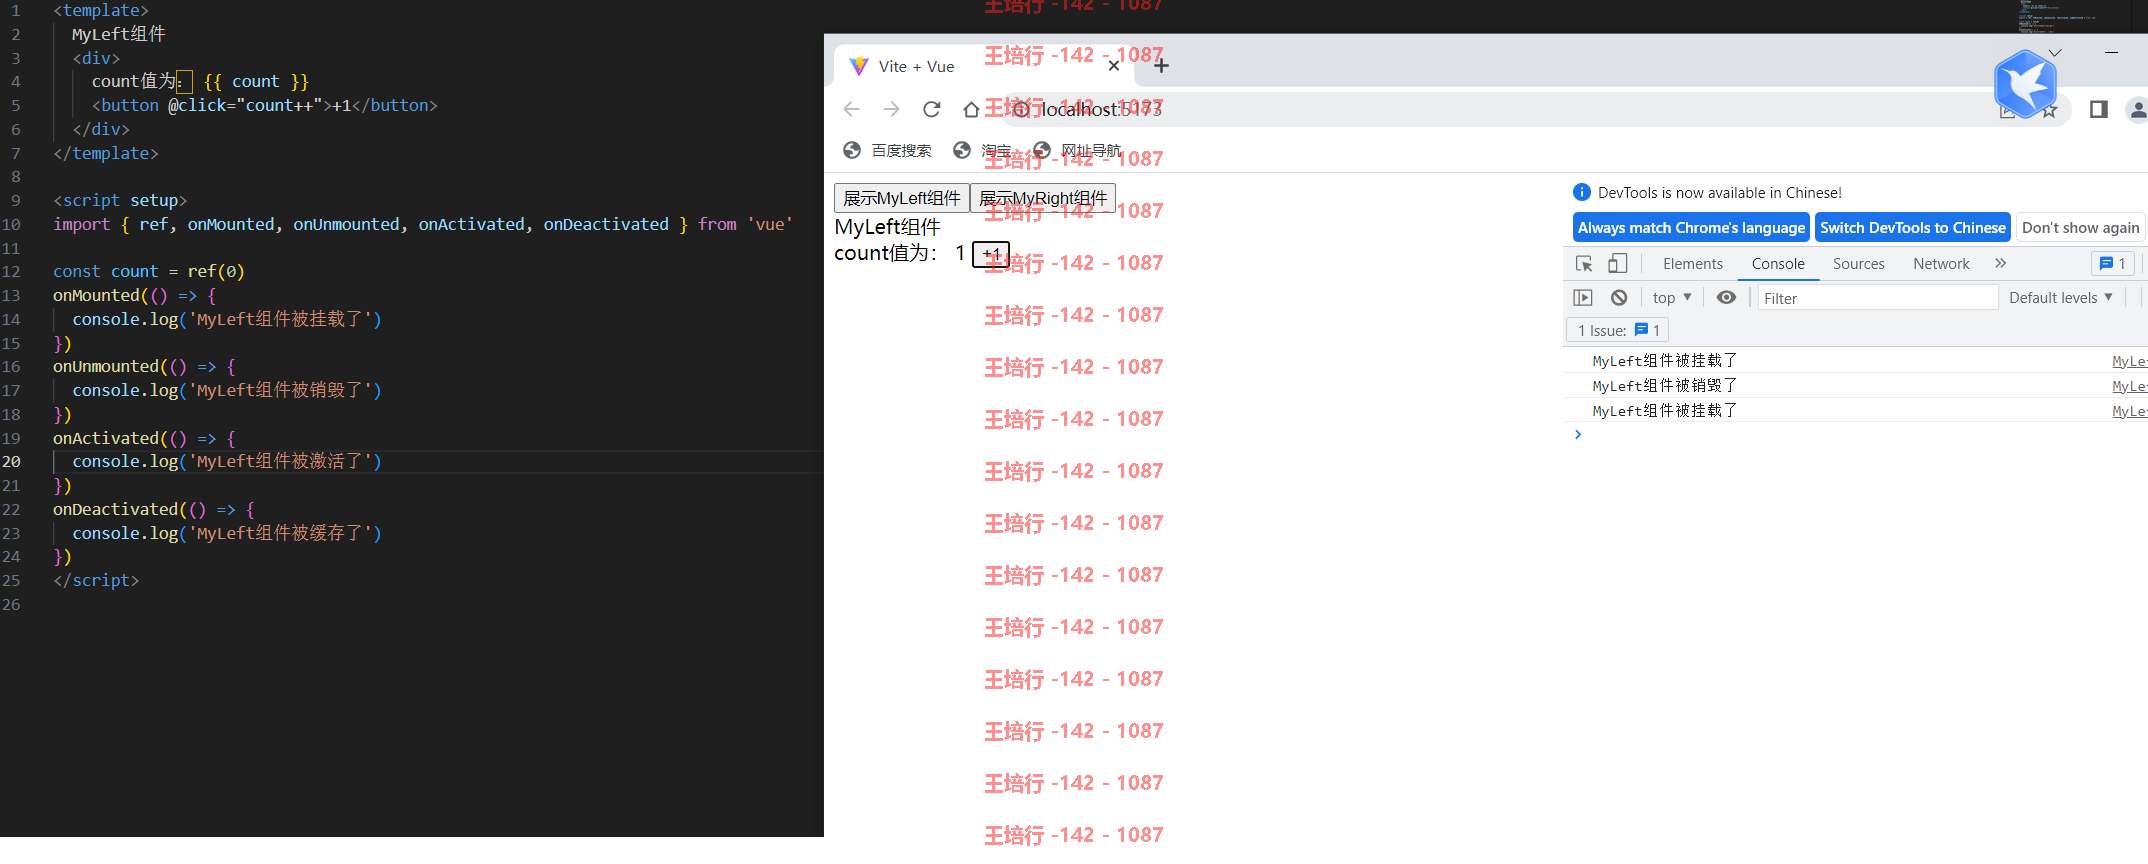Click the +1 count button

(x=991, y=254)
